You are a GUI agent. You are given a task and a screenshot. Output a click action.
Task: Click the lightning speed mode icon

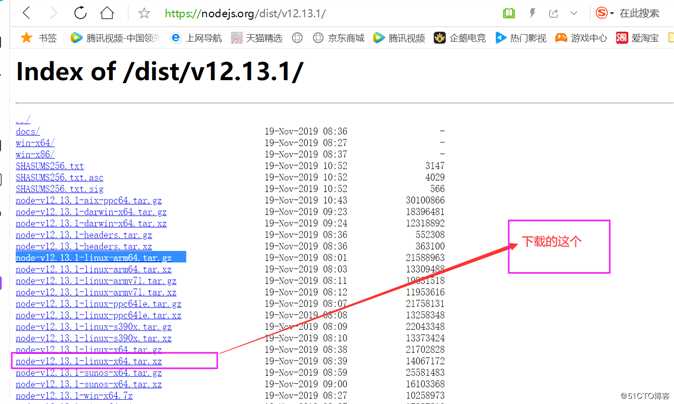[532, 13]
